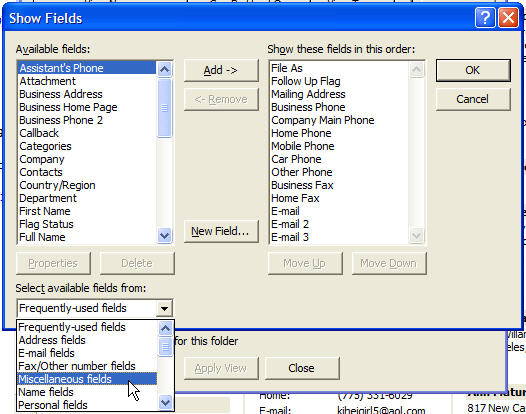
Task: Close the Show Fields dialog
Action: [x=508, y=18]
